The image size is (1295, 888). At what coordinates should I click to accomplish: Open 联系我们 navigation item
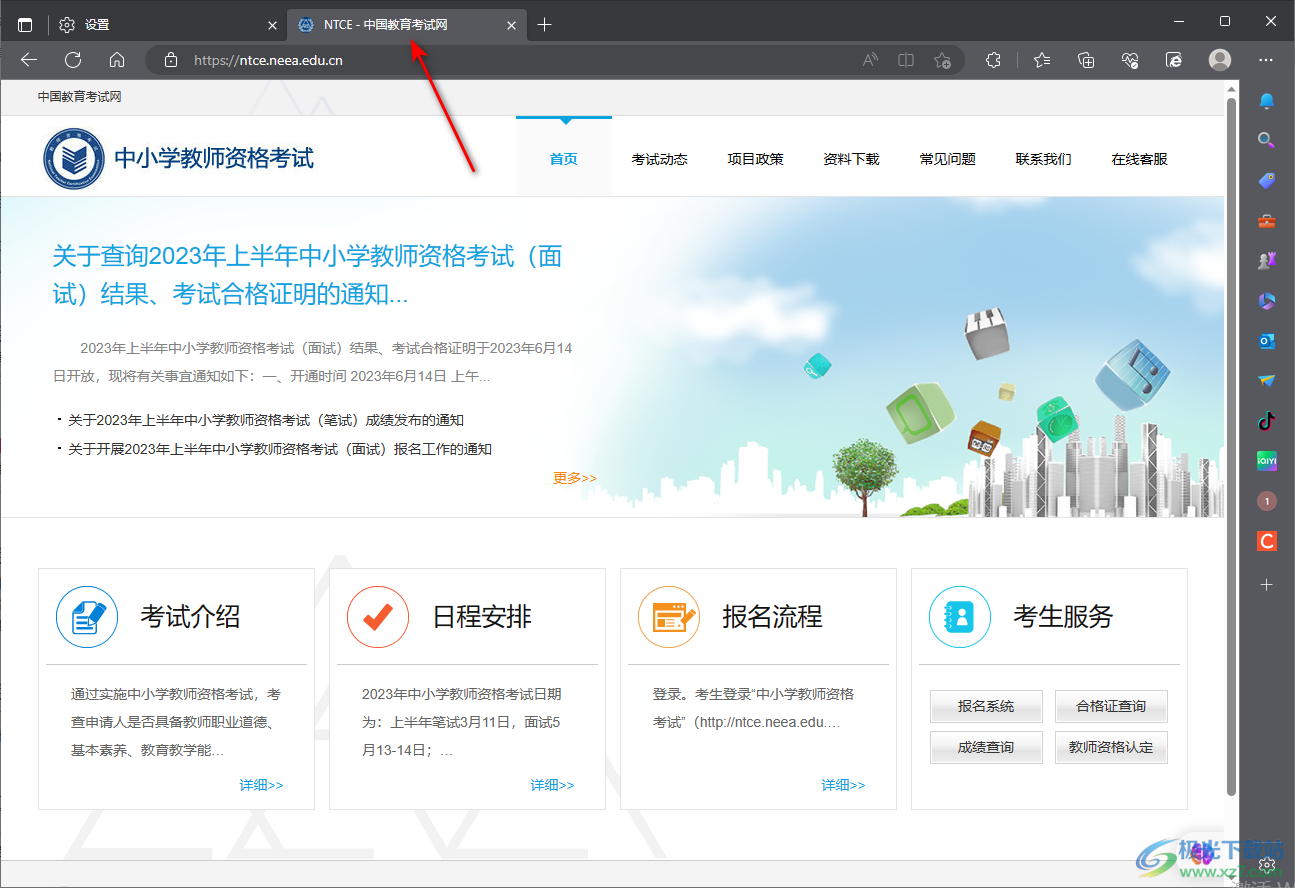[x=1044, y=159]
